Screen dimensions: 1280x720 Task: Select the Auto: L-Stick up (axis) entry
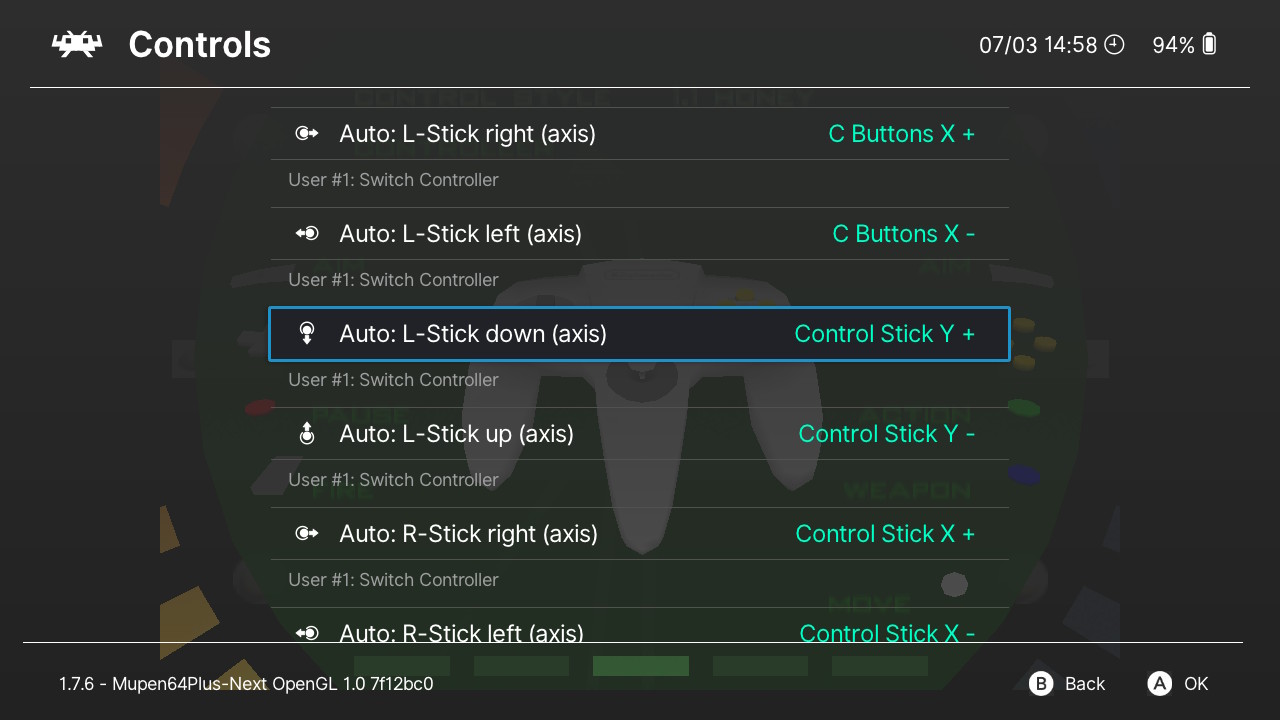tap(640, 434)
